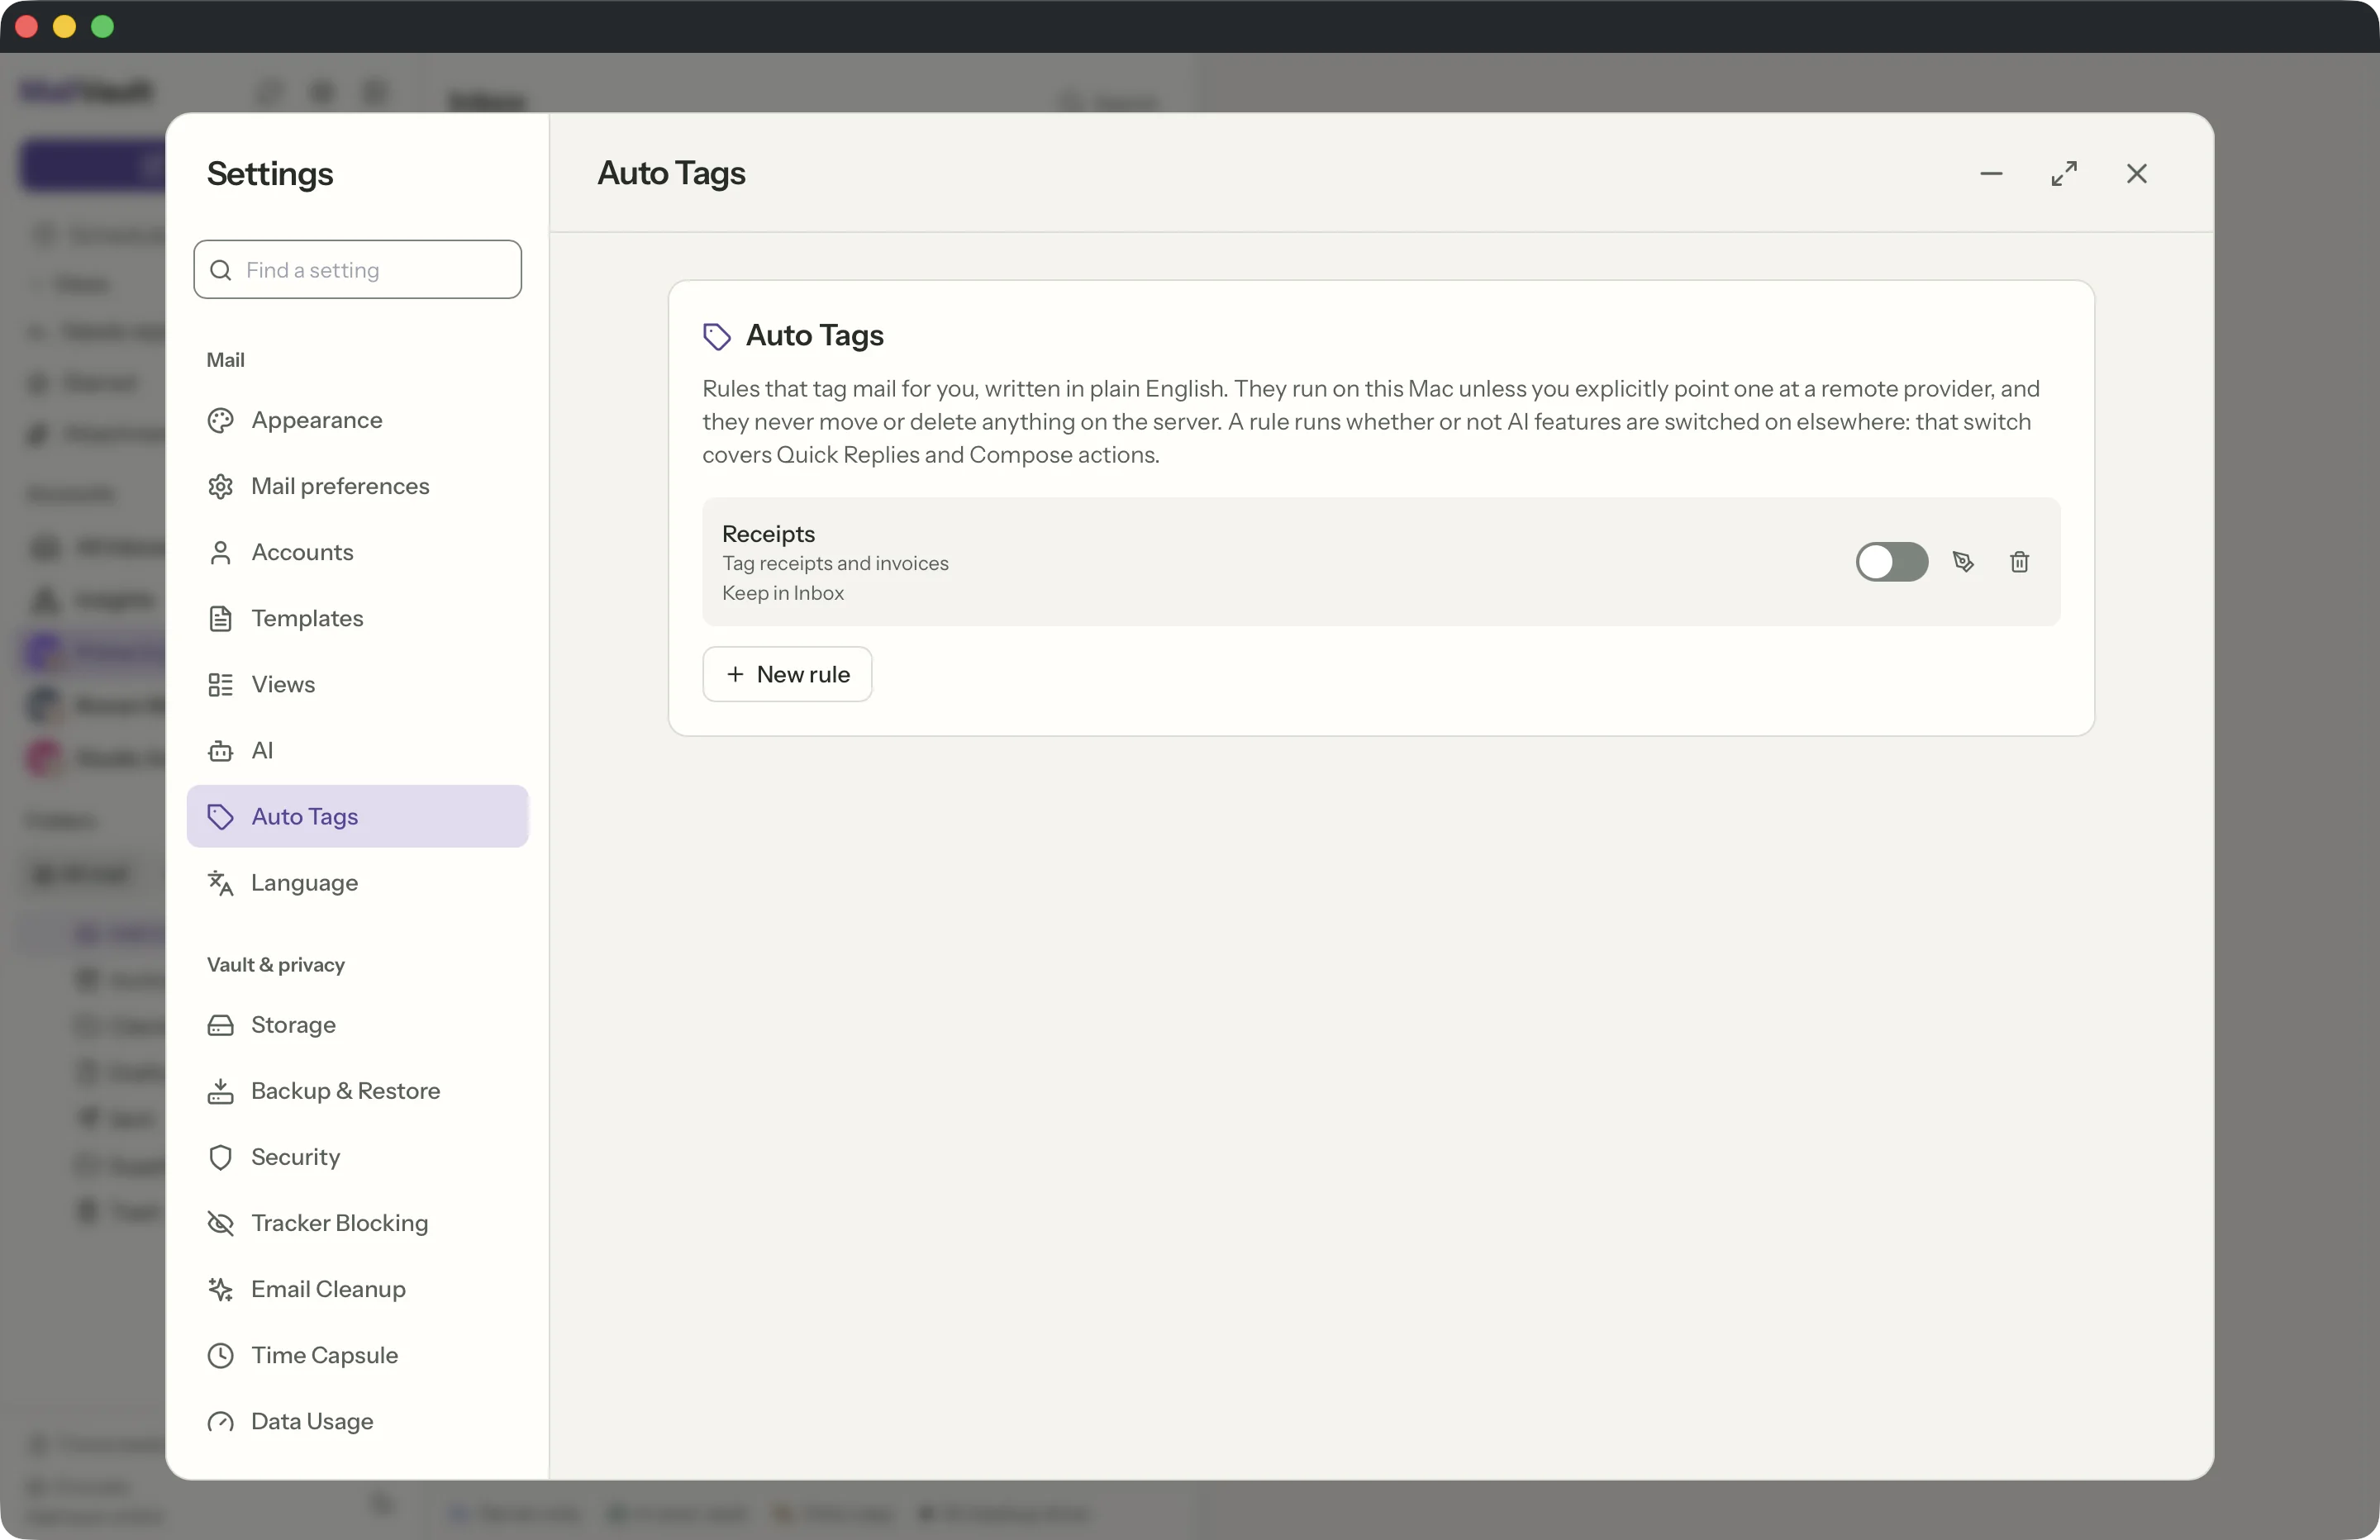Add a New rule
2380x1540 pixels.
tap(787, 674)
